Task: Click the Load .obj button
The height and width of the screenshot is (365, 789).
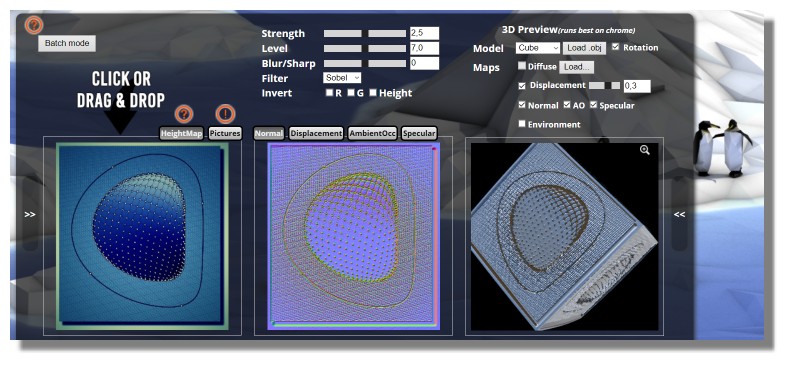Action: point(584,48)
